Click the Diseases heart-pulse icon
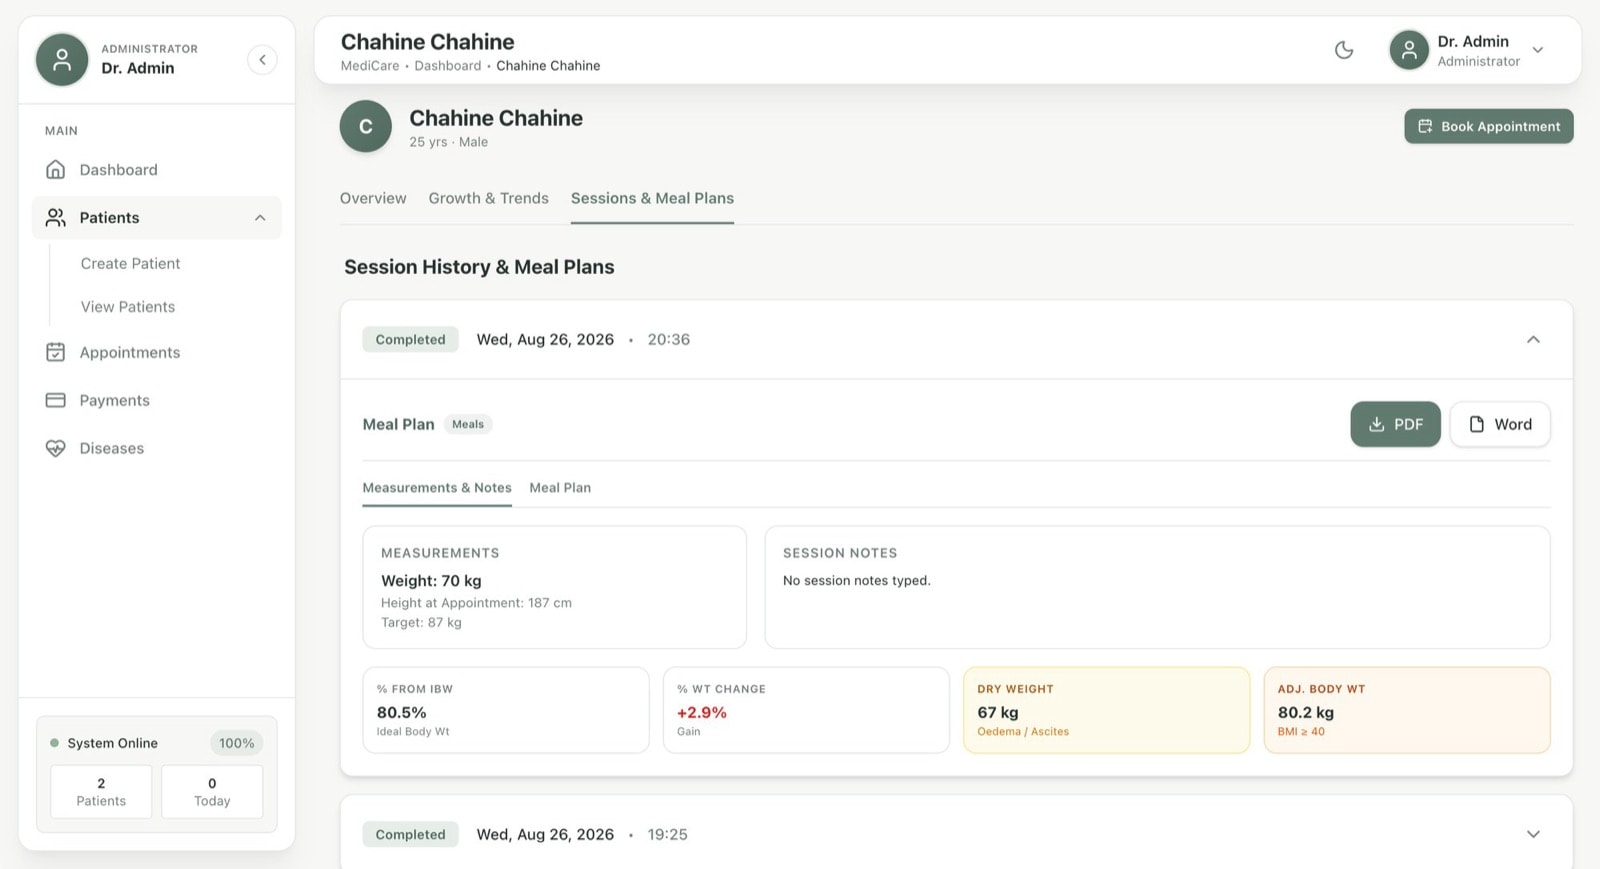The width and height of the screenshot is (1600, 869). [x=56, y=449]
